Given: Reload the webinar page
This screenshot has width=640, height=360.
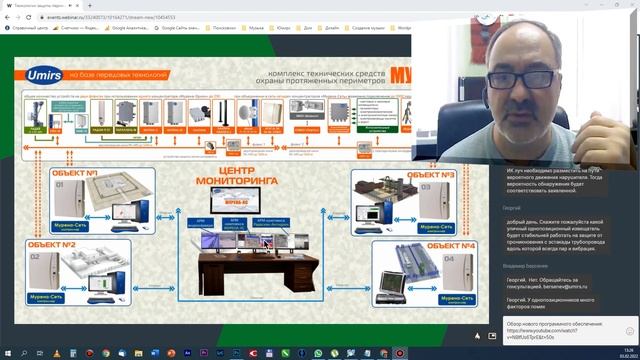Looking at the screenshot, I should tap(29, 17).
